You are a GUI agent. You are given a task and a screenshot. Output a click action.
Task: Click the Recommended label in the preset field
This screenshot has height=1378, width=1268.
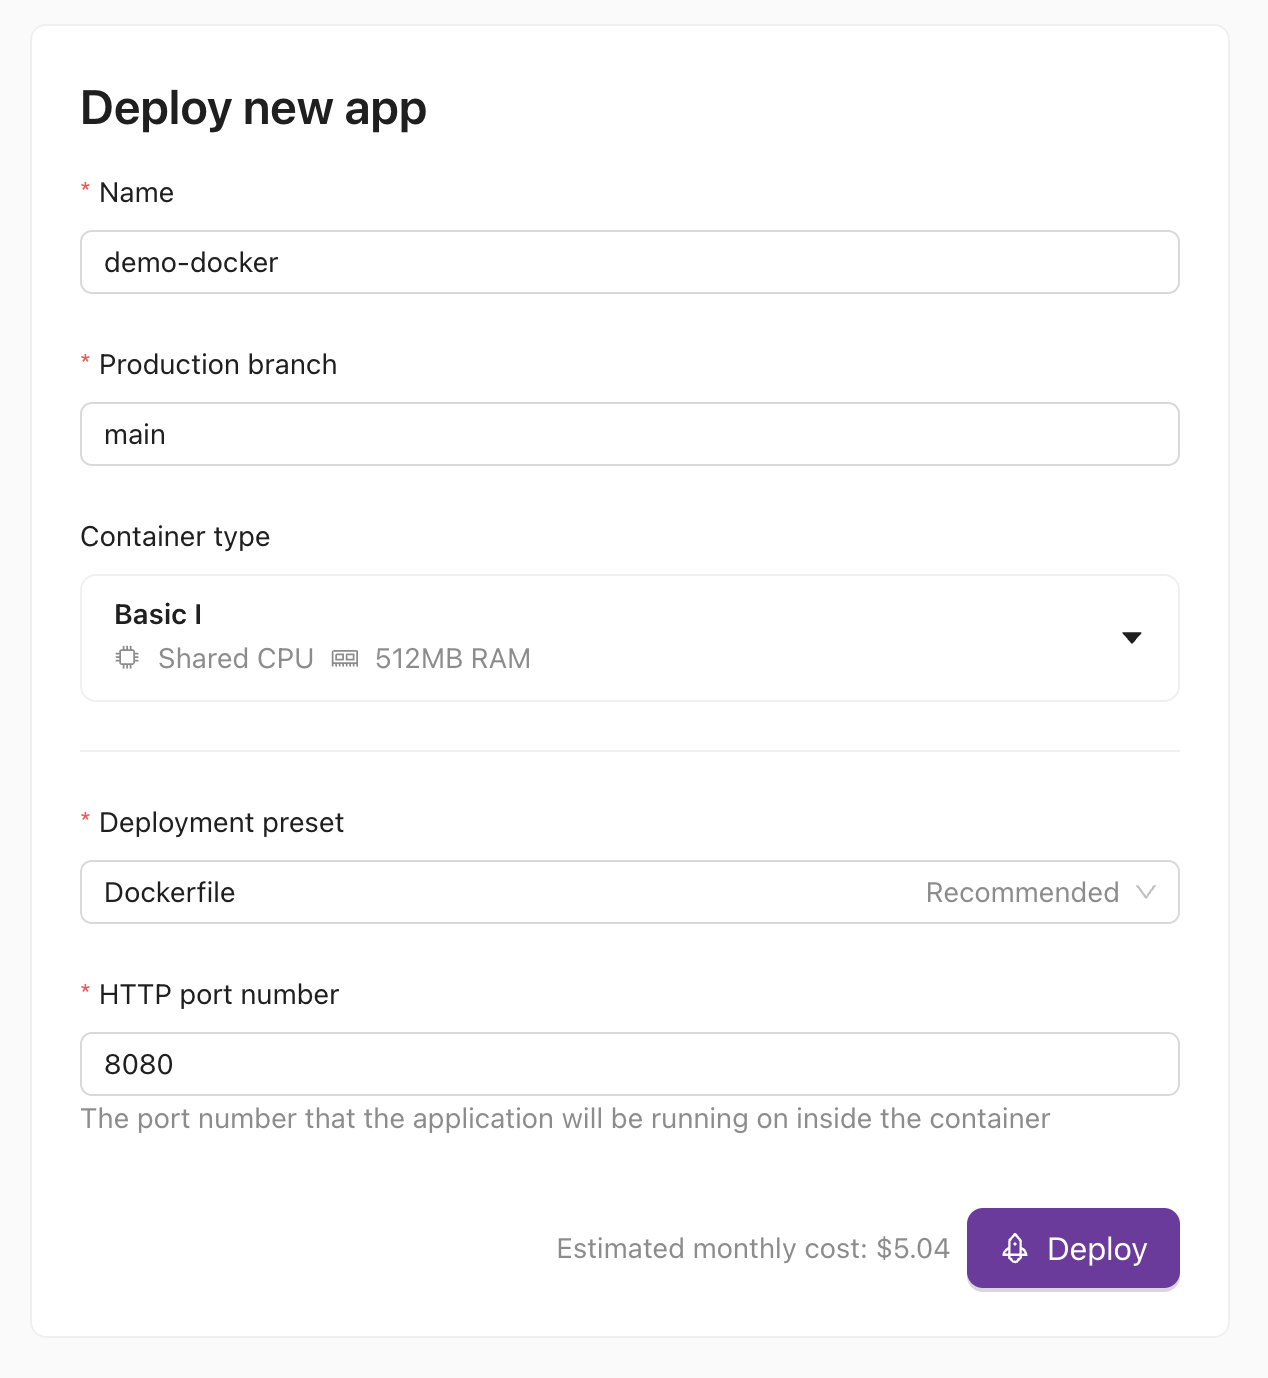click(1022, 892)
